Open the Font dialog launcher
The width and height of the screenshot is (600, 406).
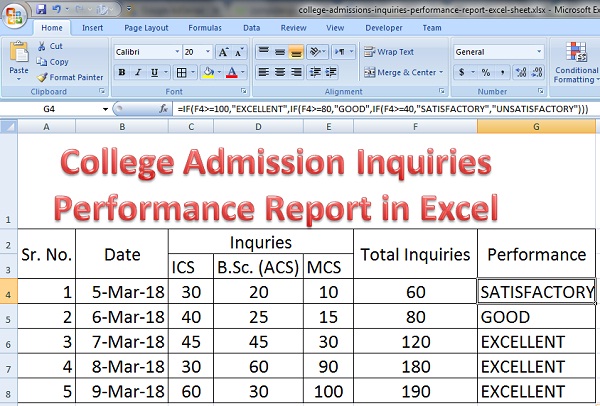[x=244, y=91]
